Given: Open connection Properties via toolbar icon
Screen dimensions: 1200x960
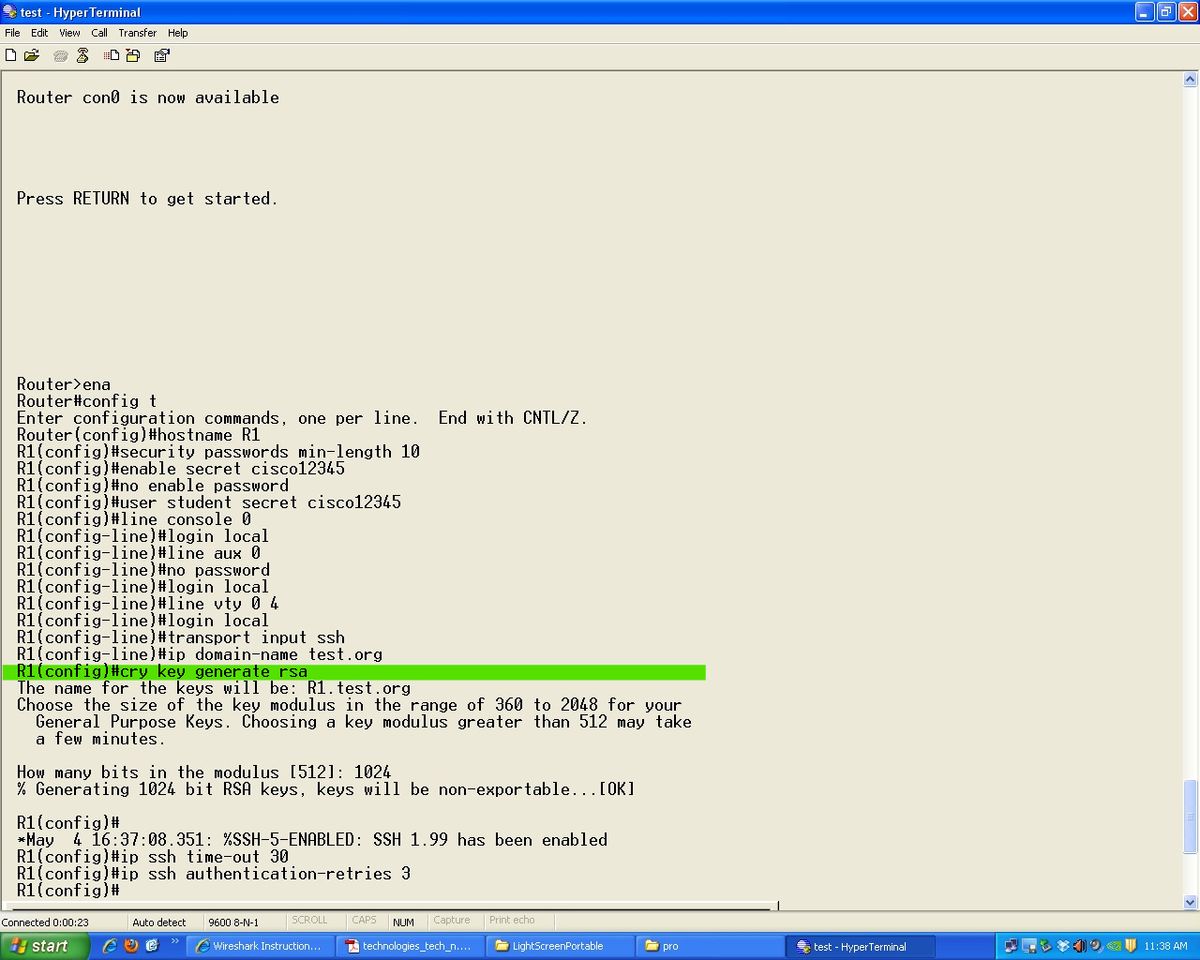Looking at the screenshot, I should (161, 55).
